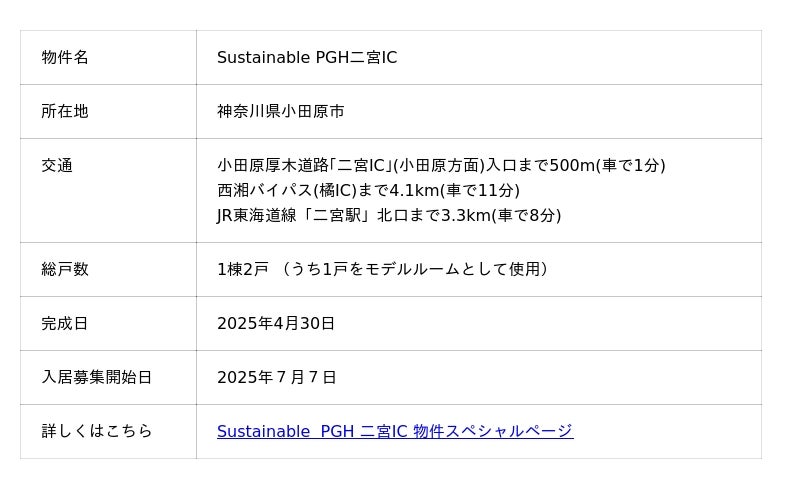Screen dimensions: 800x489
Task: Select the 2025年７月７日 recruitment start date
Action: coord(276,377)
